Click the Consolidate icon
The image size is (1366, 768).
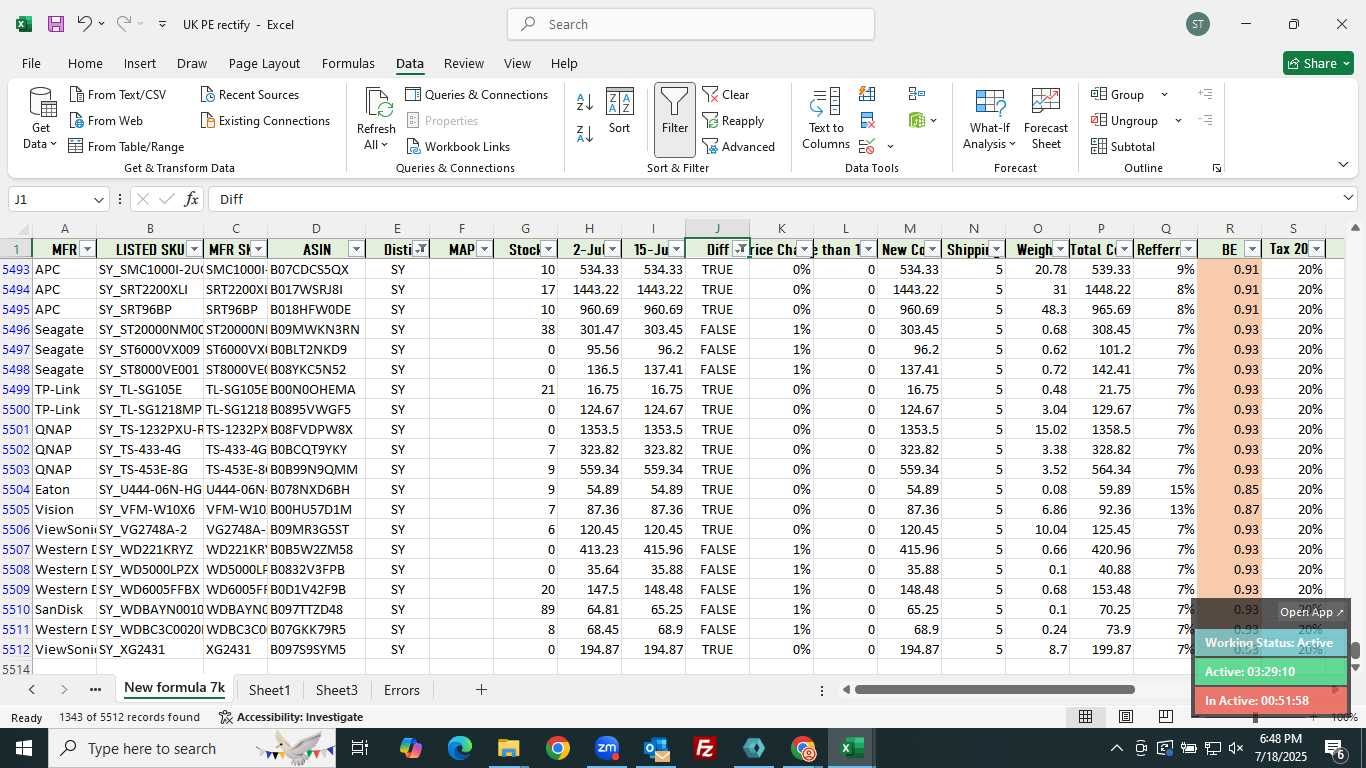click(917, 94)
